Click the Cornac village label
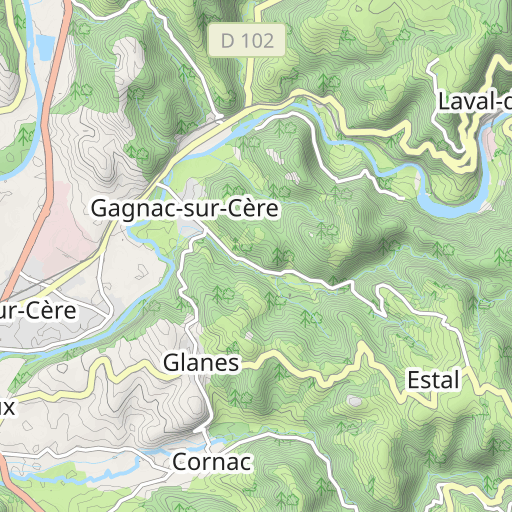This screenshot has height=512, width=512. (212, 462)
